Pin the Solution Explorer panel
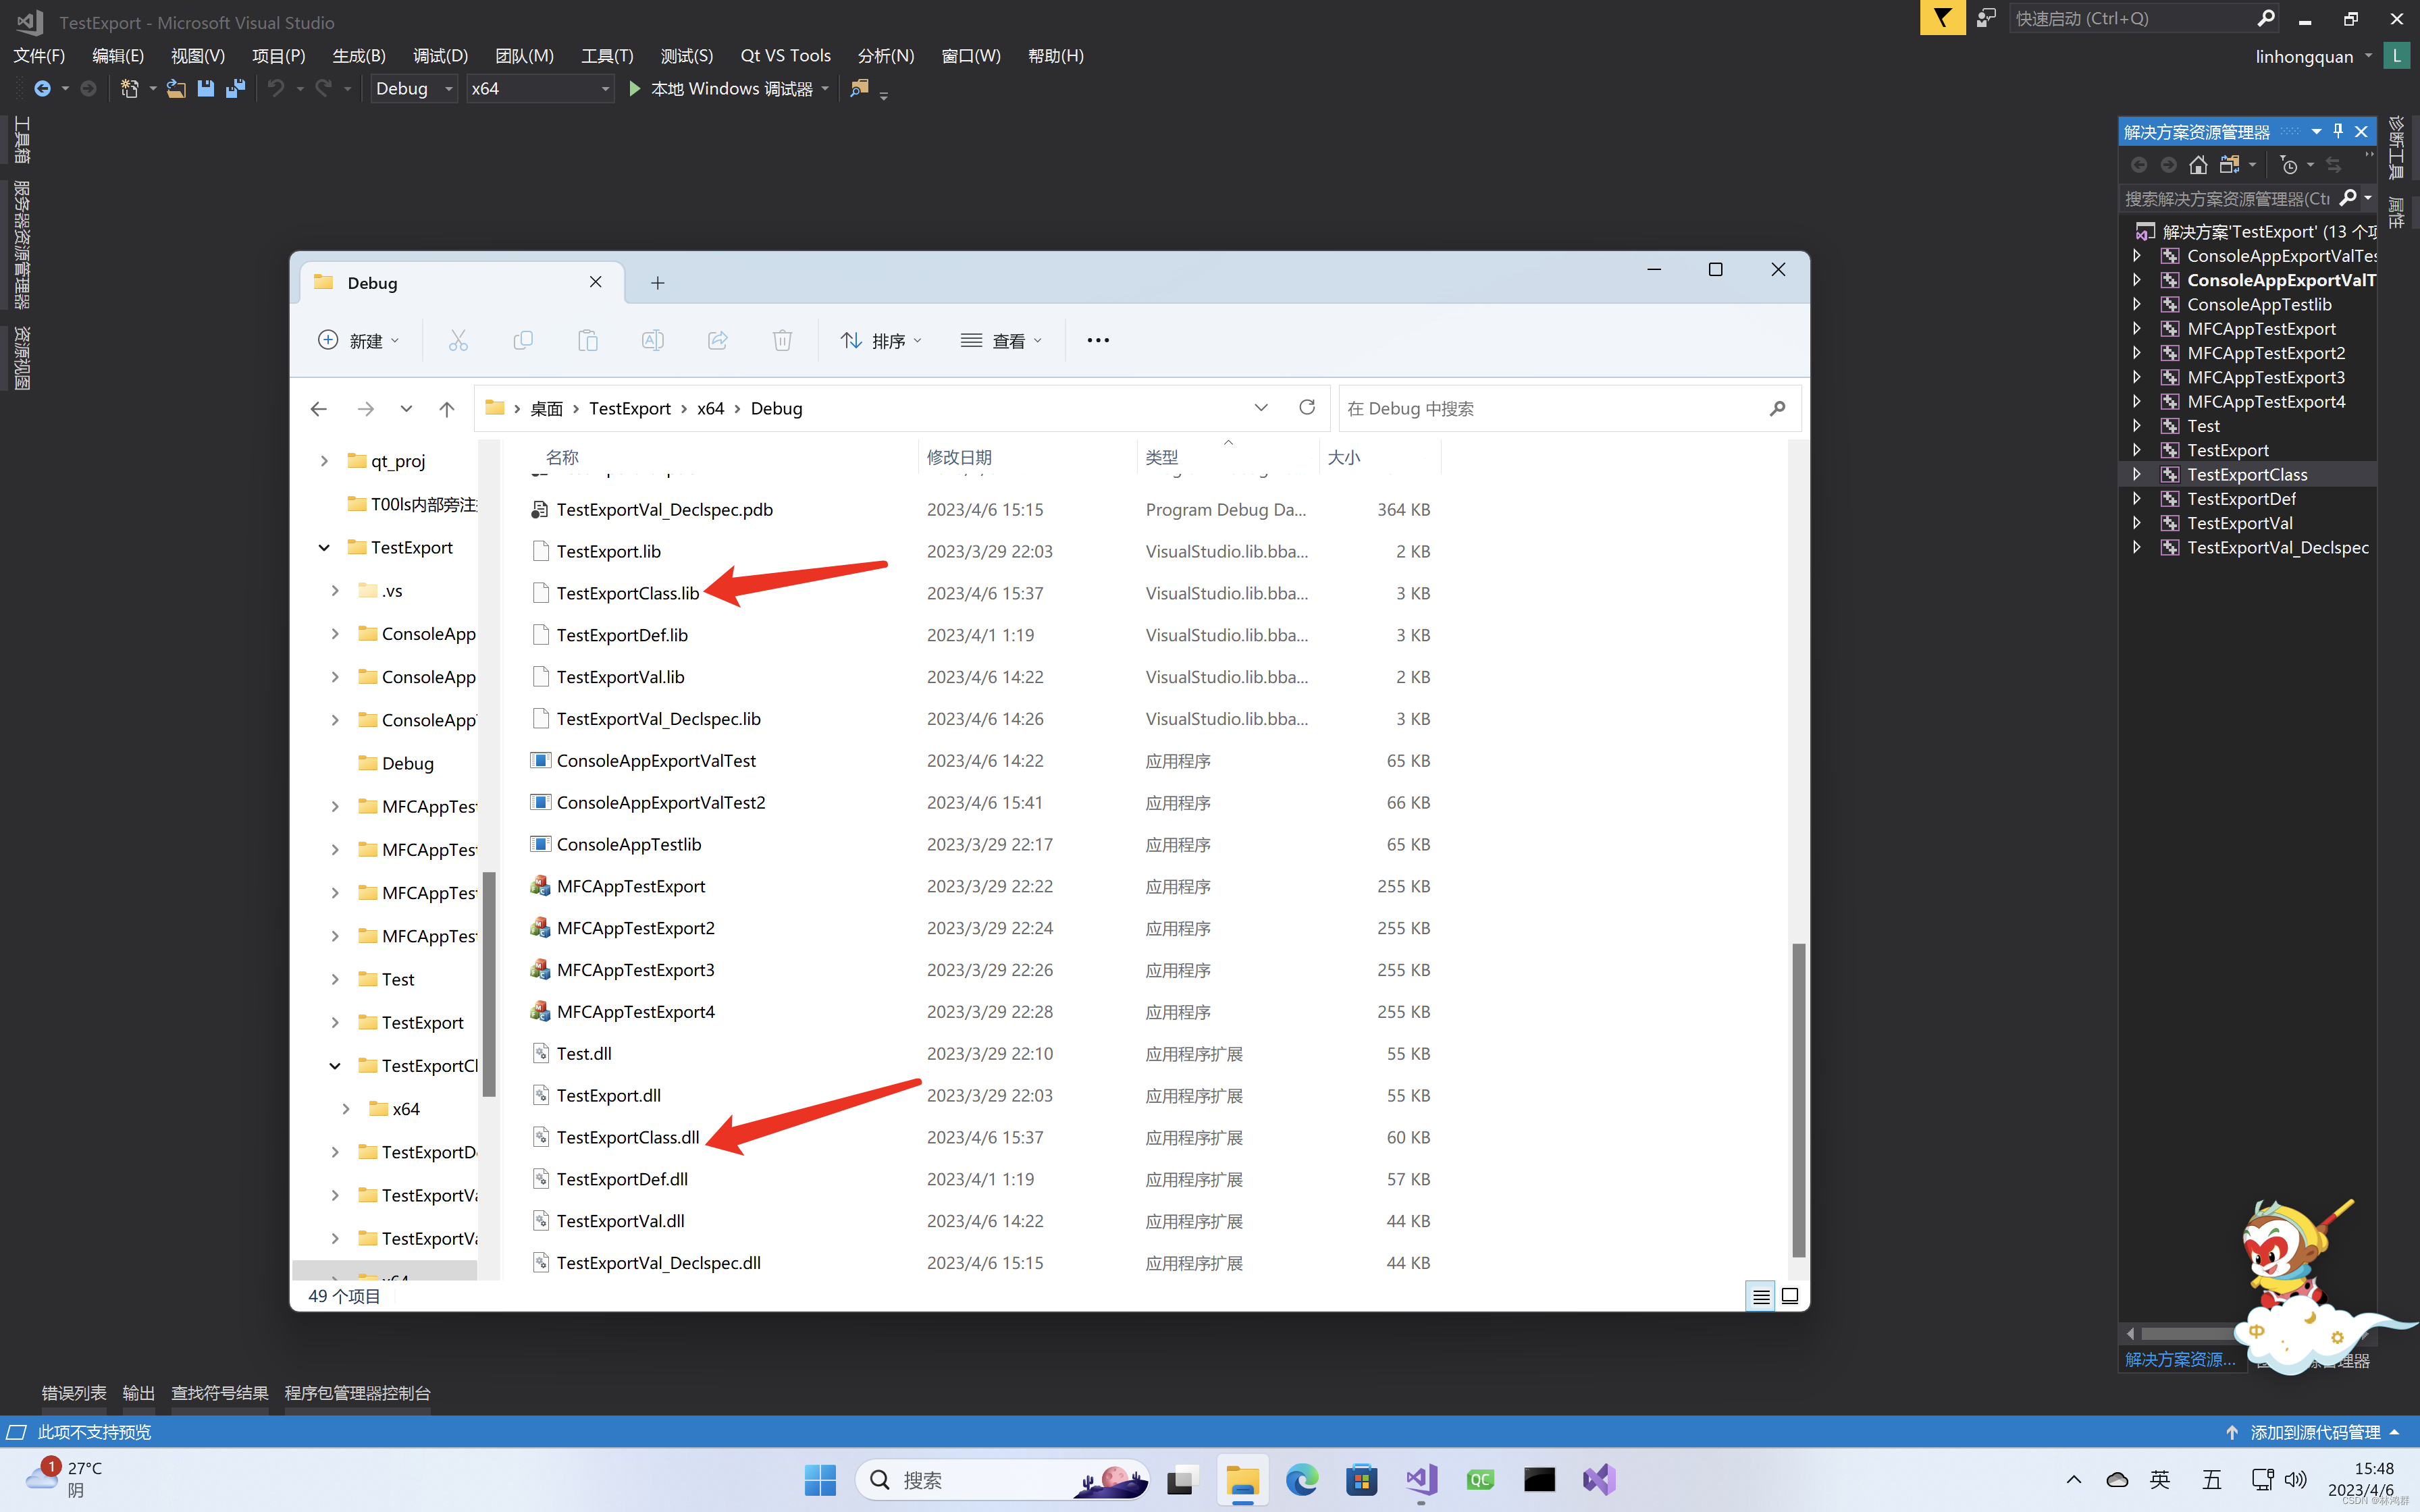The width and height of the screenshot is (2420, 1512). 2338,131
